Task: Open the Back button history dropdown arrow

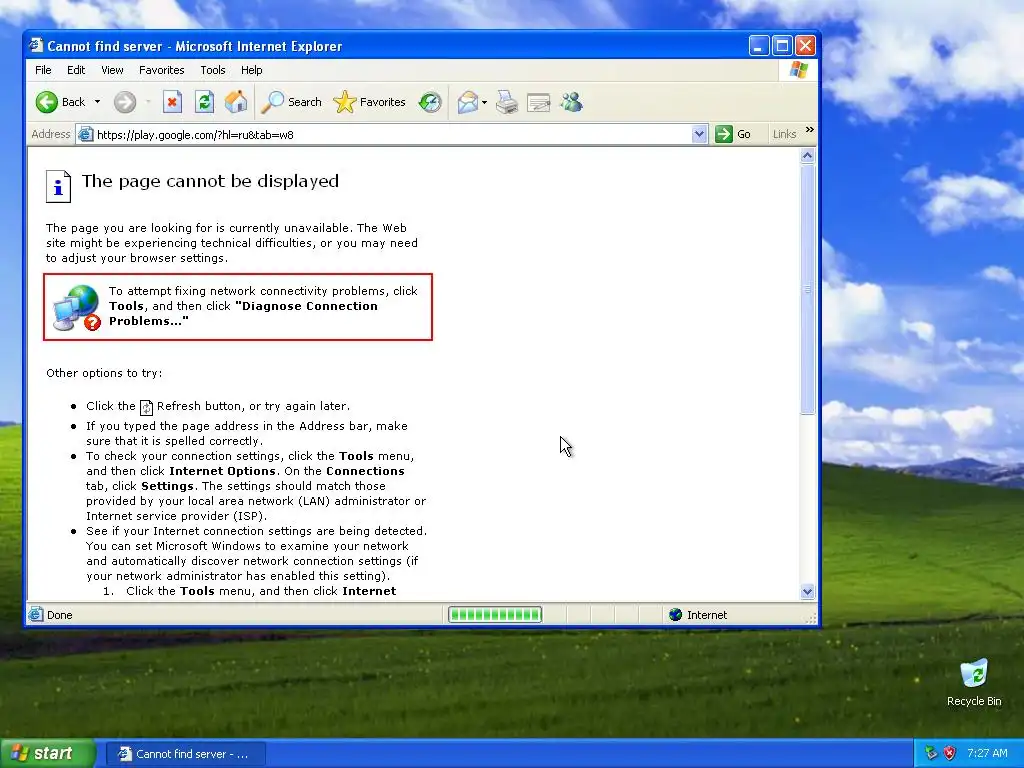Action: (97, 102)
